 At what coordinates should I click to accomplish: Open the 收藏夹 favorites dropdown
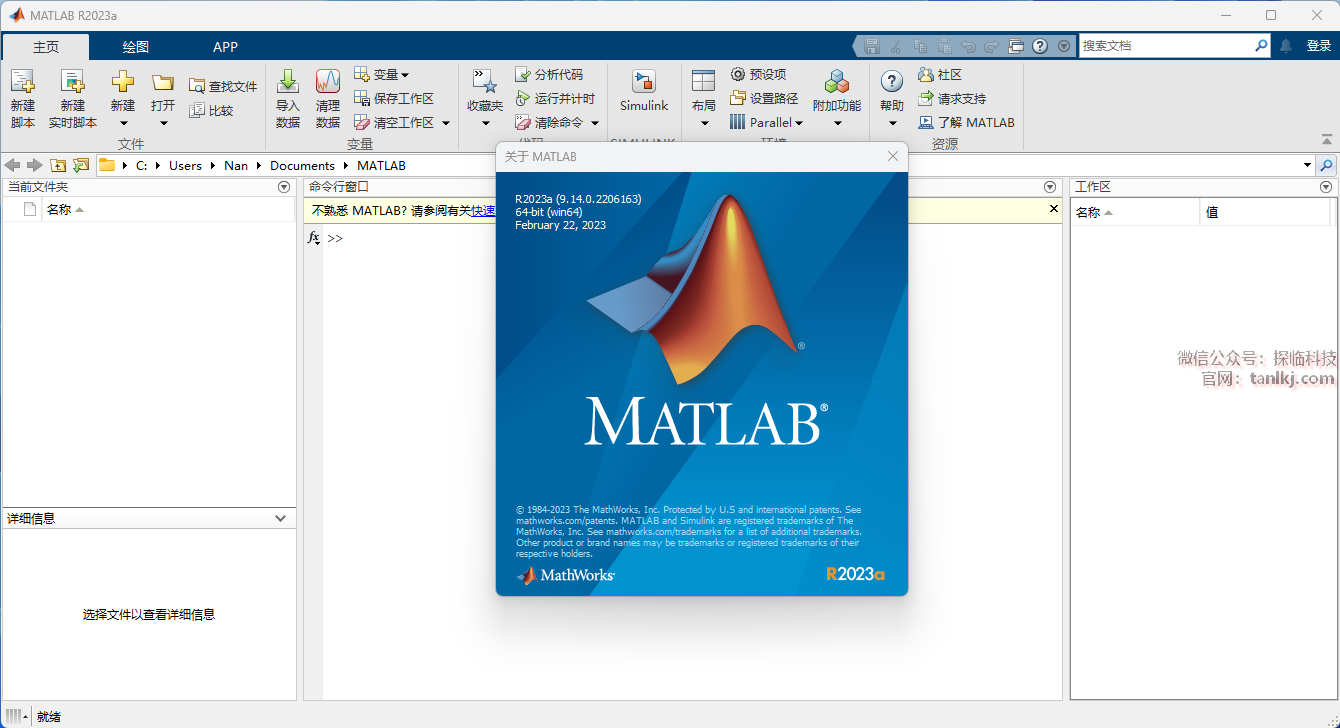coord(485,124)
